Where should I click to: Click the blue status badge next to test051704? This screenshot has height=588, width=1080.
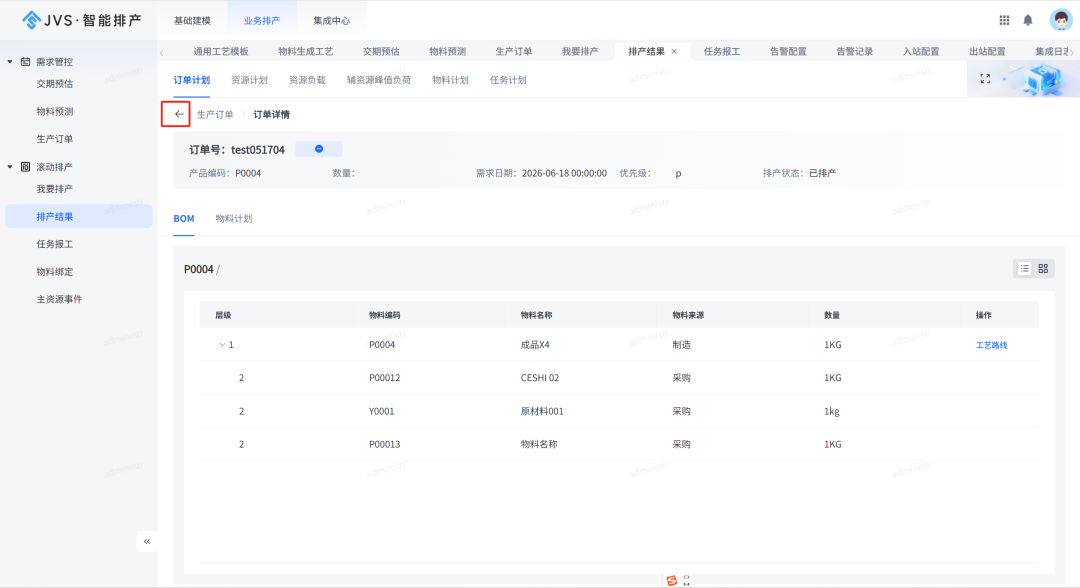[x=319, y=149]
